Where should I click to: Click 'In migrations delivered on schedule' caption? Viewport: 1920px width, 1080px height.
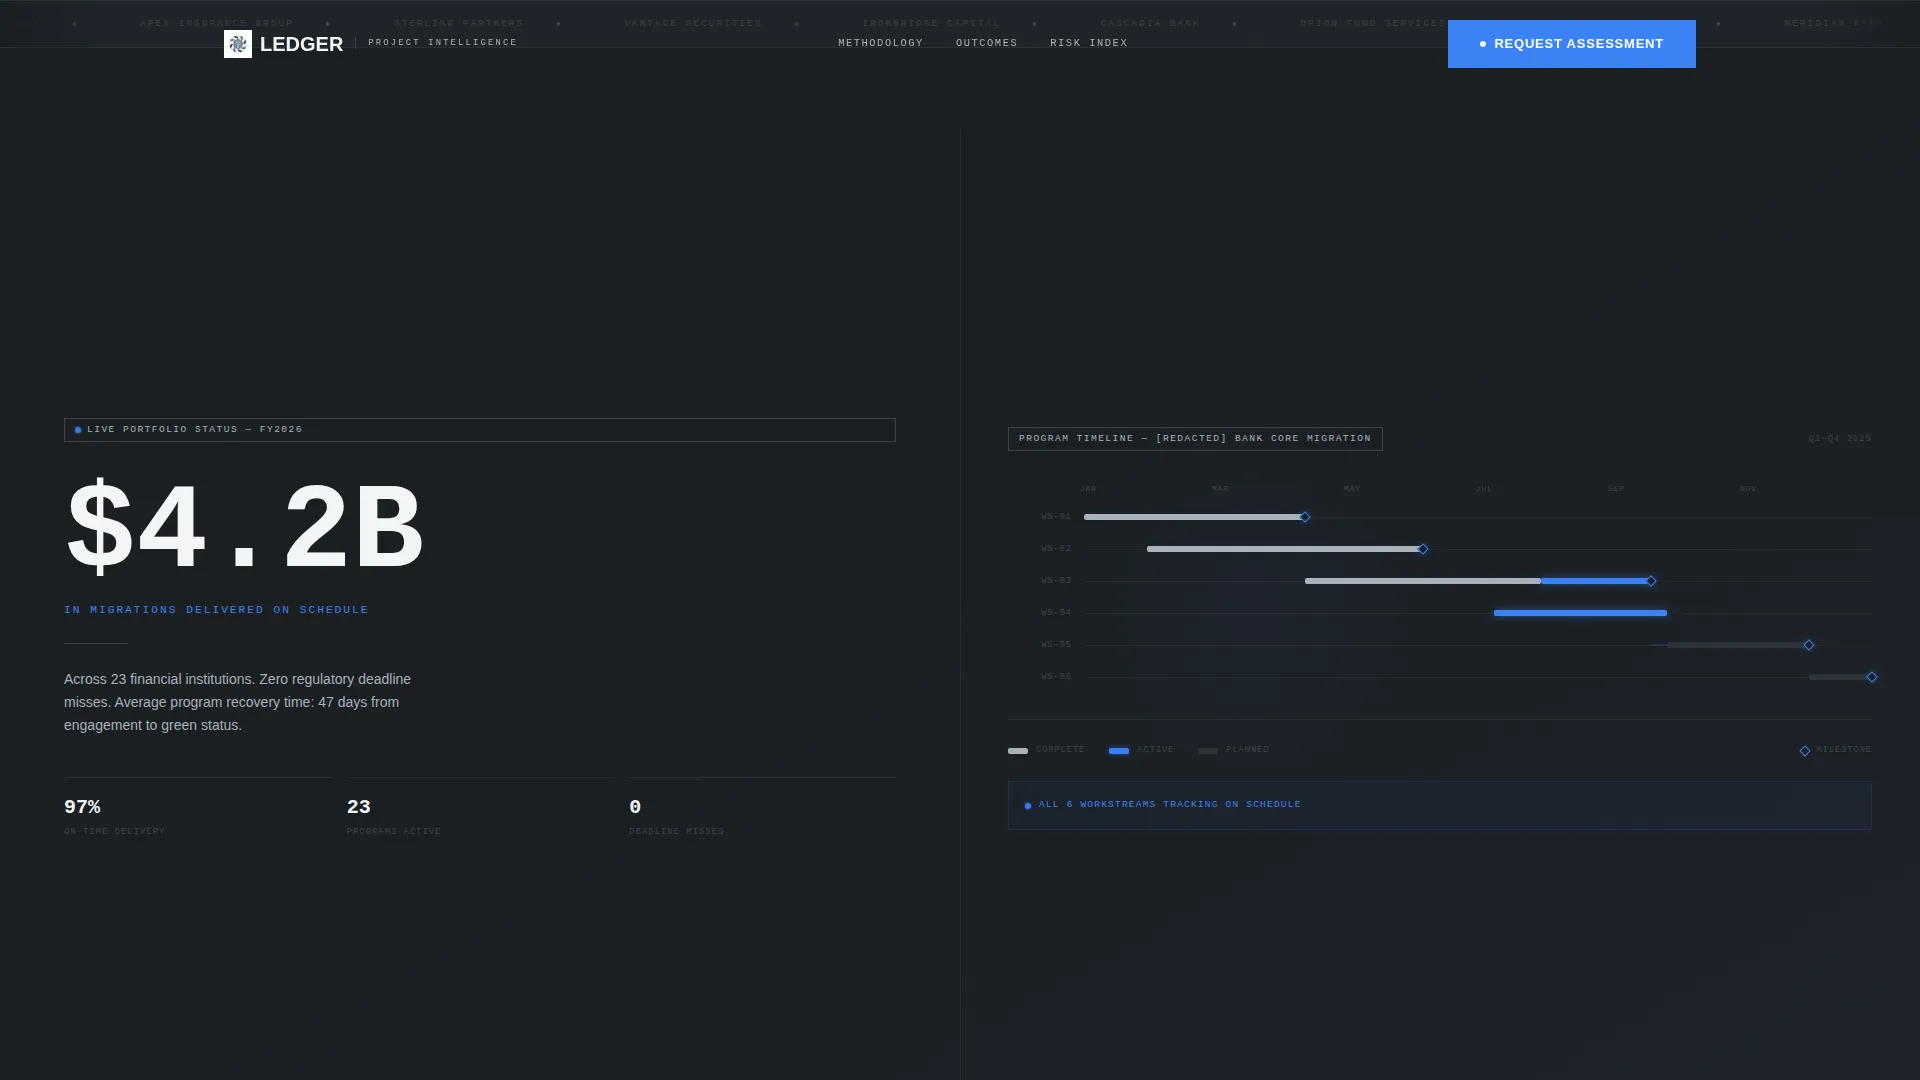tap(216, 610)
